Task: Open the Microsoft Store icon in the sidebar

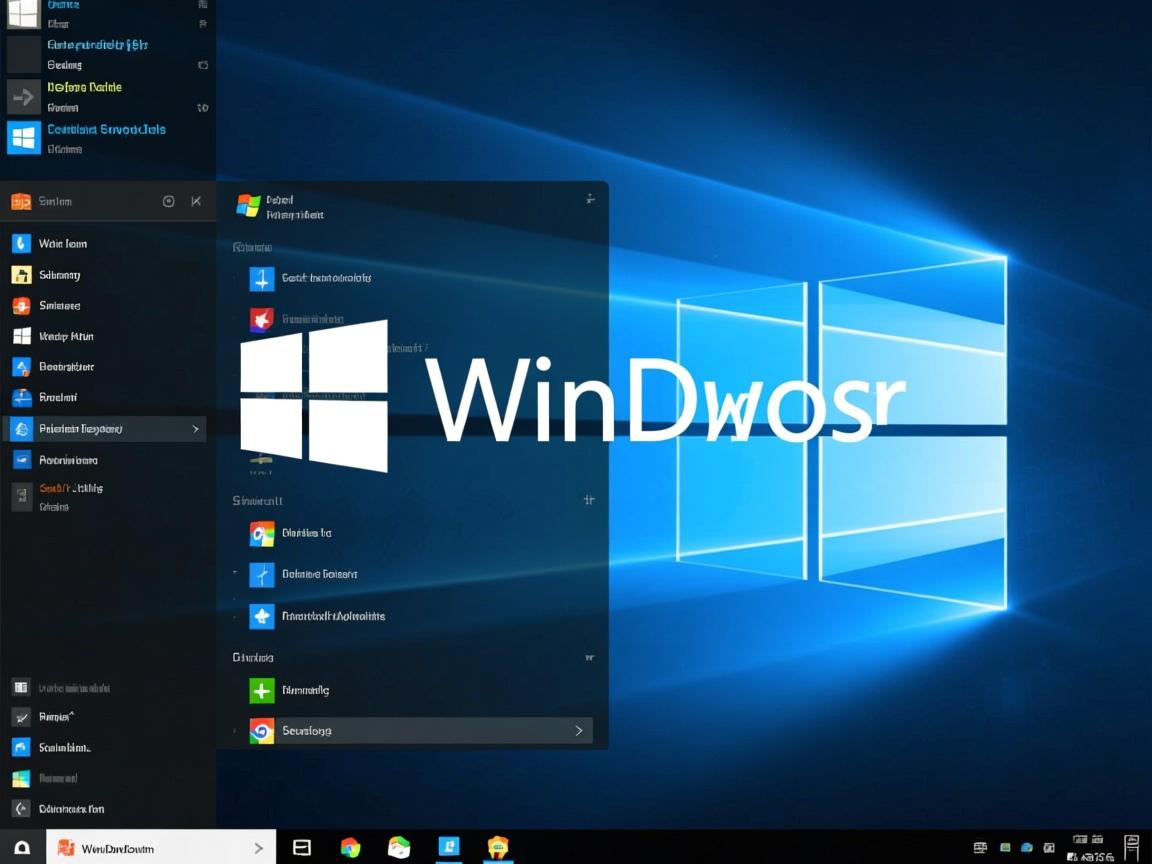Action: point(22,336)
